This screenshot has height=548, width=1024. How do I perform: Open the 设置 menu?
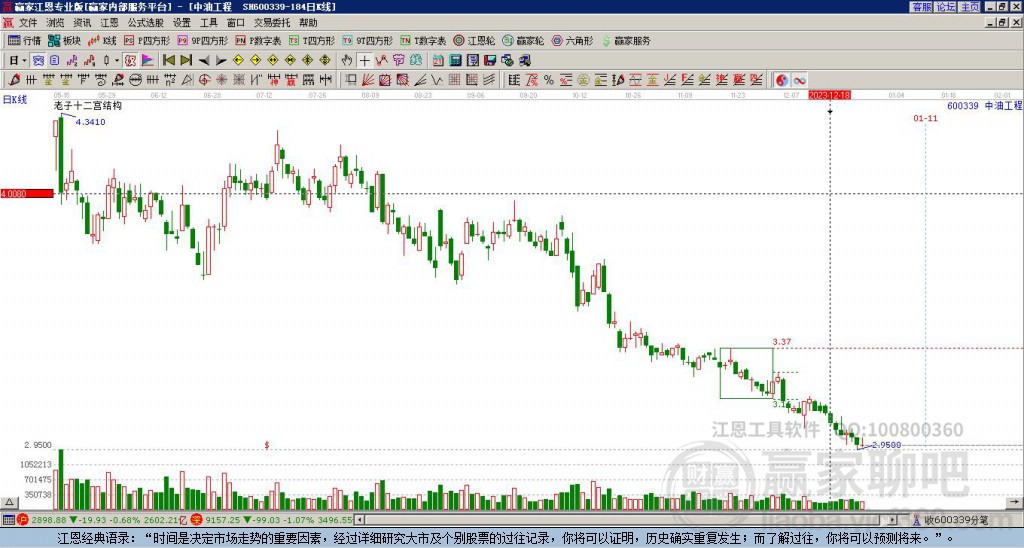point(182,23)
